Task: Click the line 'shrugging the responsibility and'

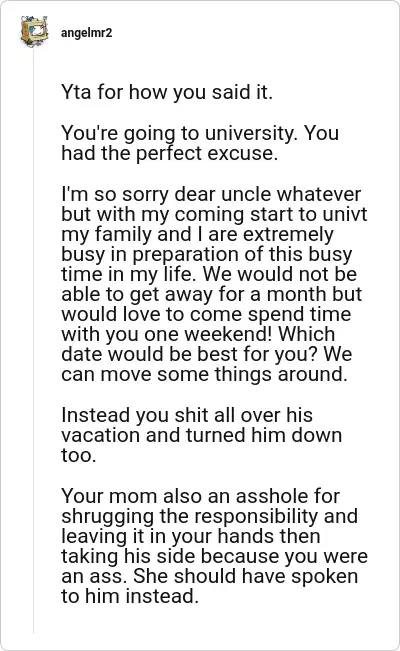Action: click(x=209, y=516)
